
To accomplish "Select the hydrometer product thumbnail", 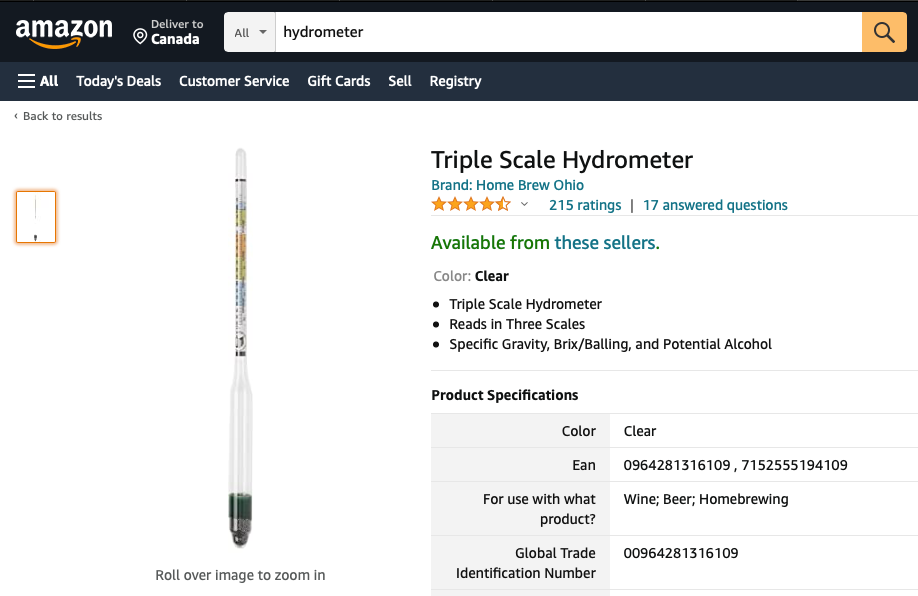I will 36,217.
